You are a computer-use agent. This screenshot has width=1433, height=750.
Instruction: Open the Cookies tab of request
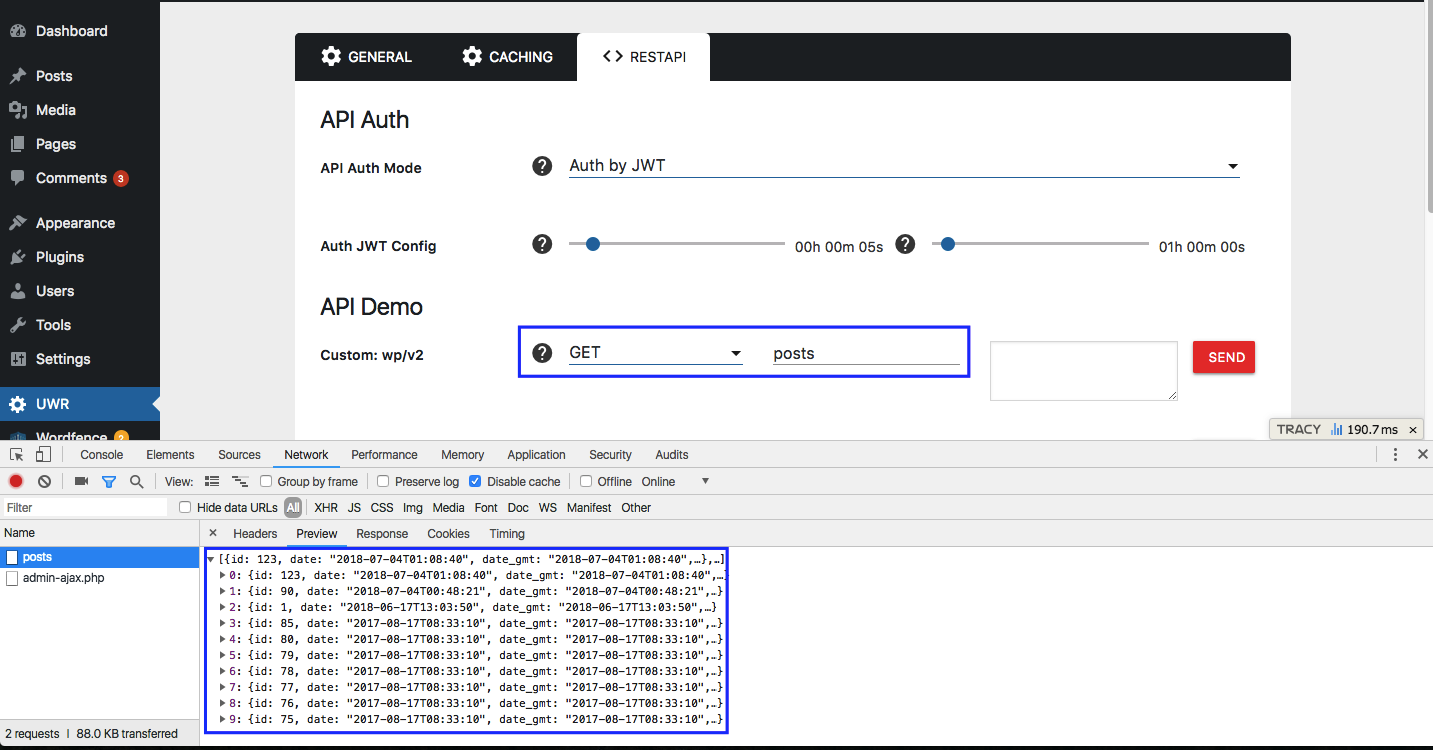448,533
